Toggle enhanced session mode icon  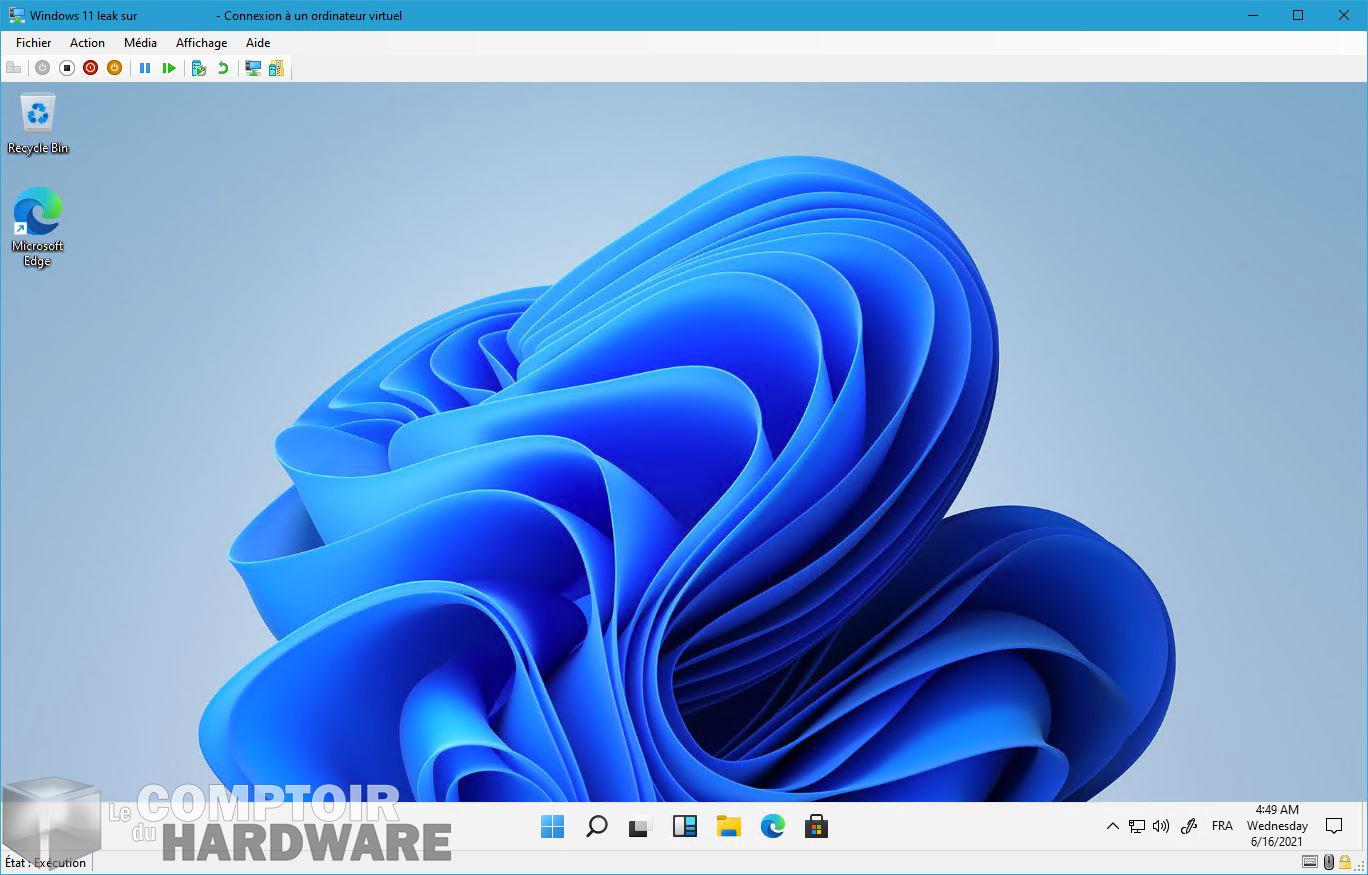(253, 68)
